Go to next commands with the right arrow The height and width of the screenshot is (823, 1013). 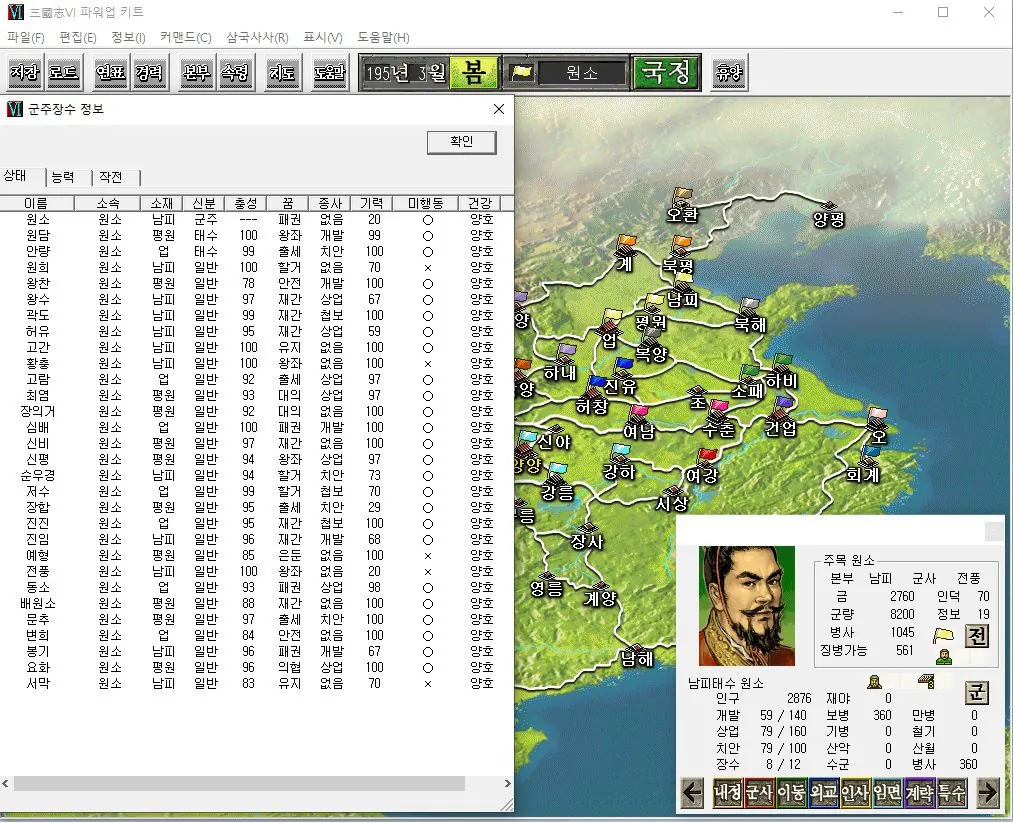(x=988, y=792)
